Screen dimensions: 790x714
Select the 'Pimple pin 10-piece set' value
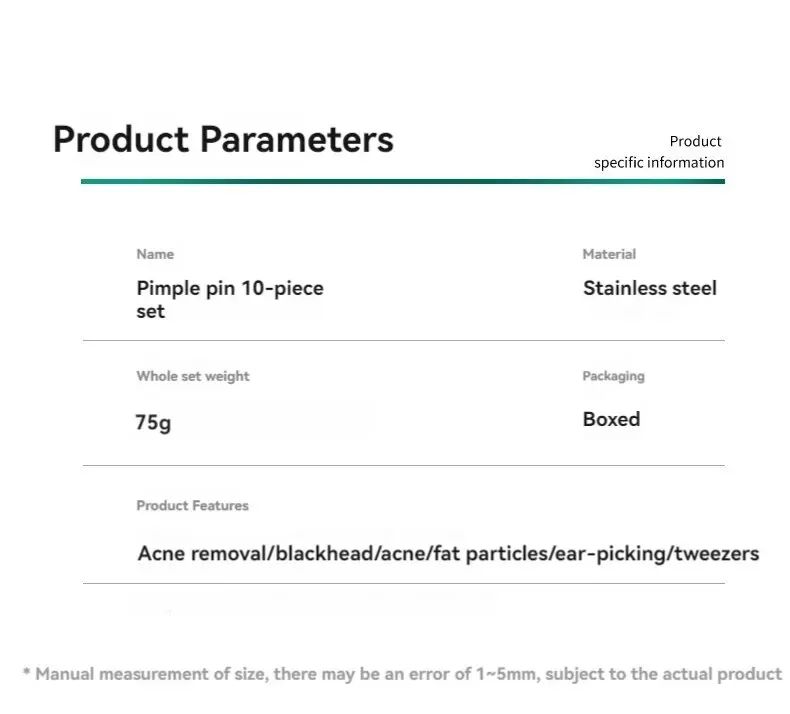230,299
